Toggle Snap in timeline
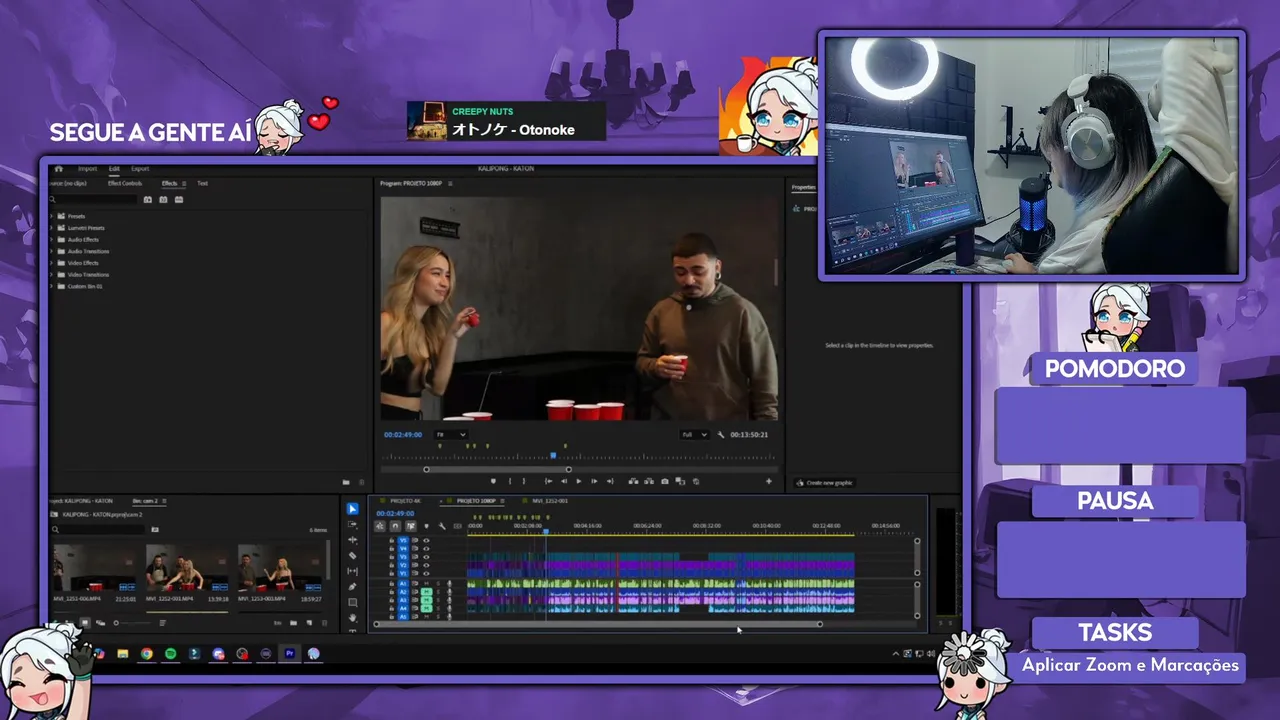 tap(395, 526)
